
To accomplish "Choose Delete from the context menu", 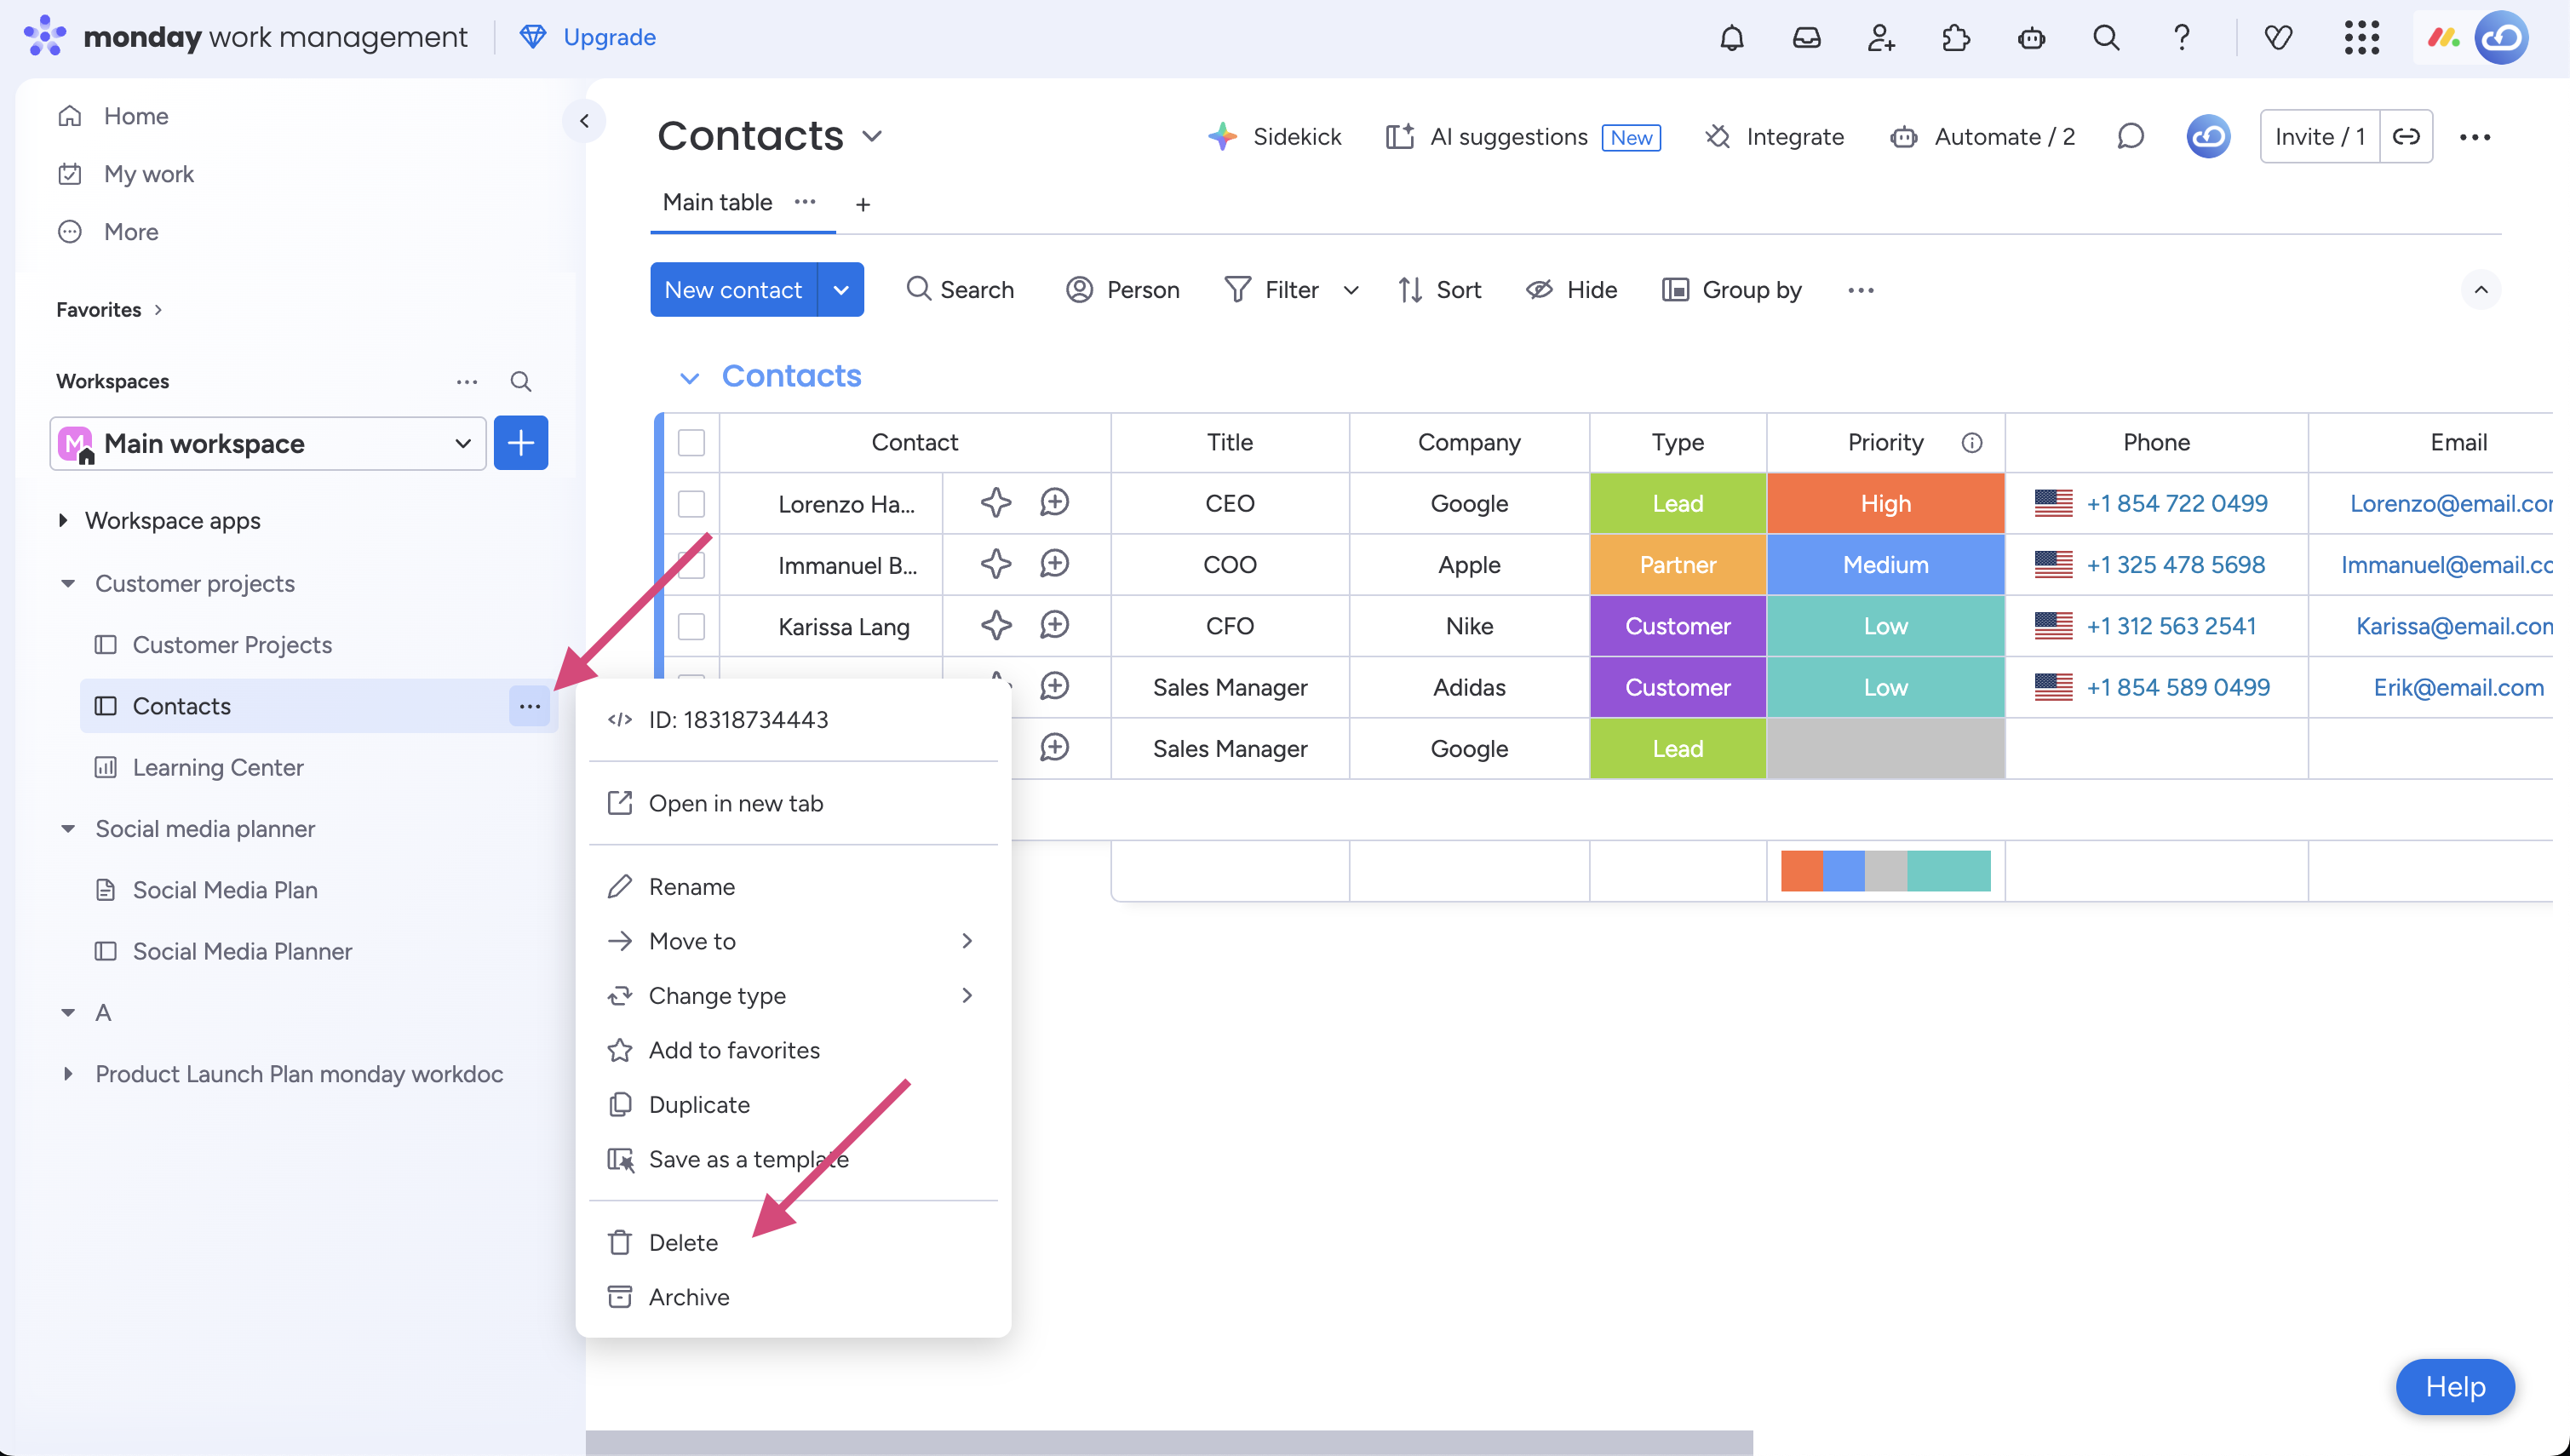I will pos(683,1242).
